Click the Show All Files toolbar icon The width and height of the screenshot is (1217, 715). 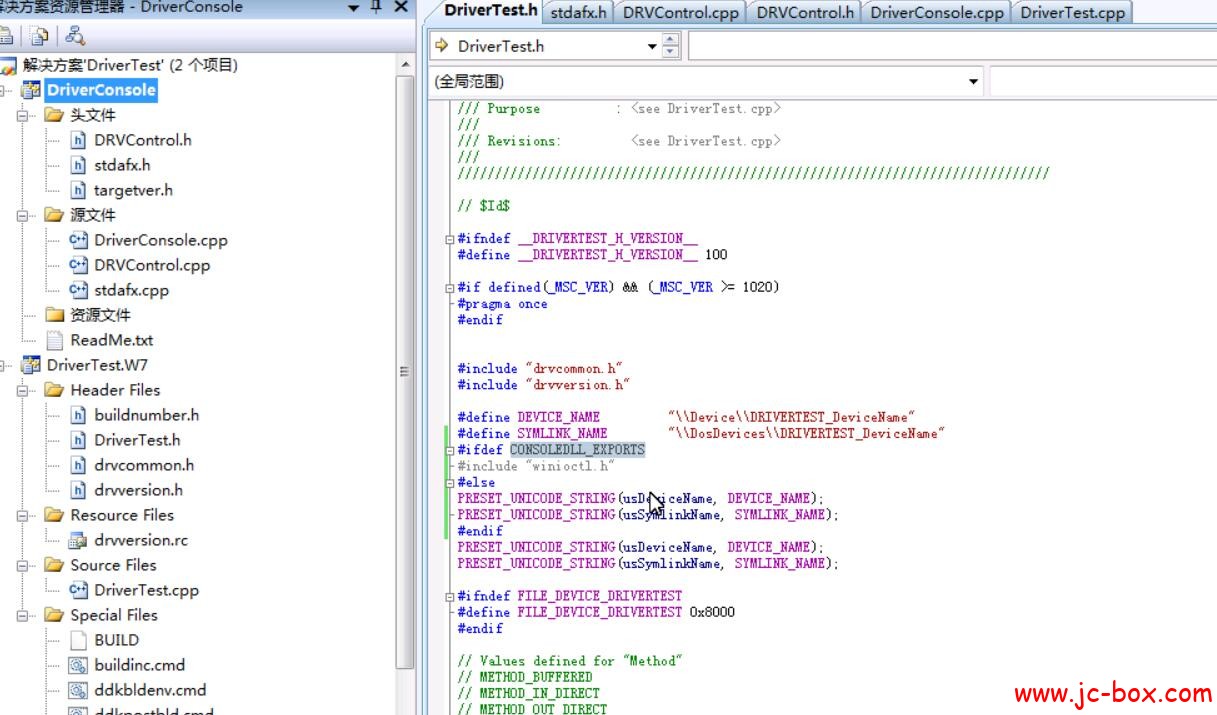[39, 36]
